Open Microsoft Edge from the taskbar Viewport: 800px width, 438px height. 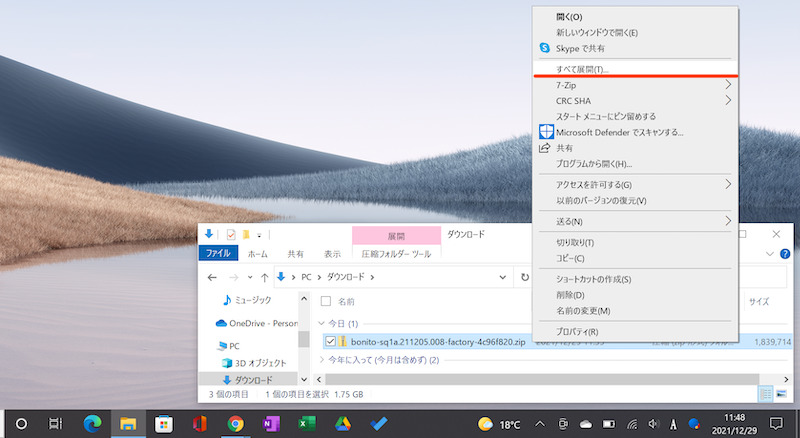[91, 423]
